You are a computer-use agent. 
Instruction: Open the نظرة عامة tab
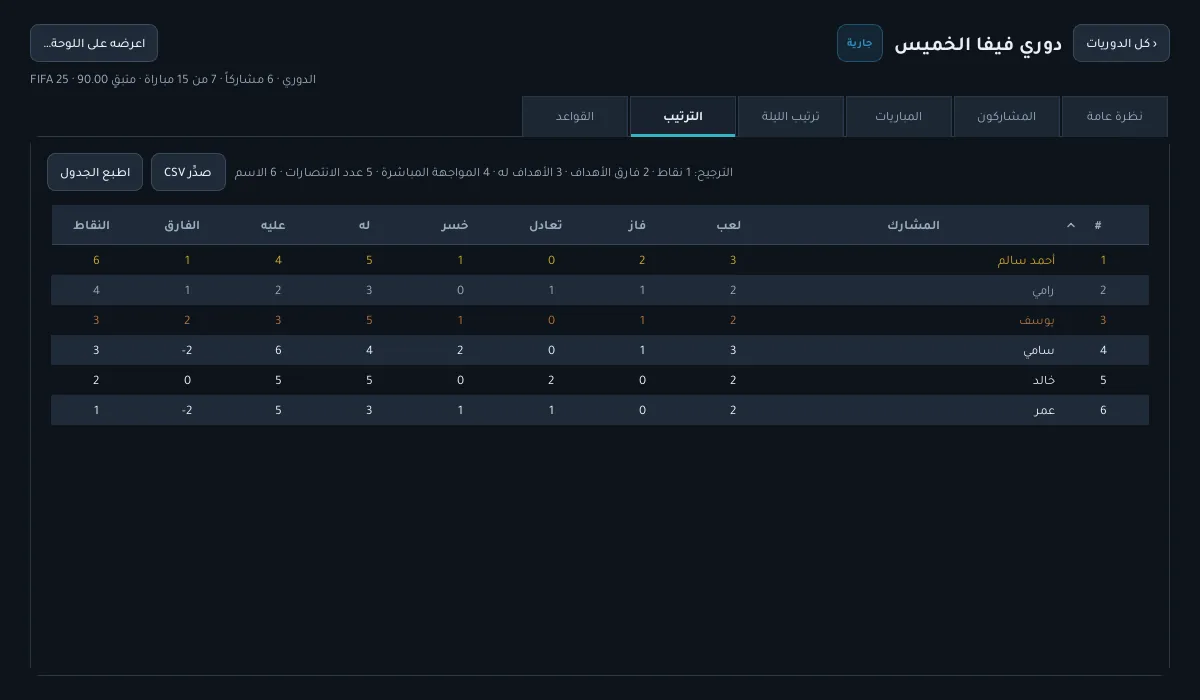pos(1114,116)
